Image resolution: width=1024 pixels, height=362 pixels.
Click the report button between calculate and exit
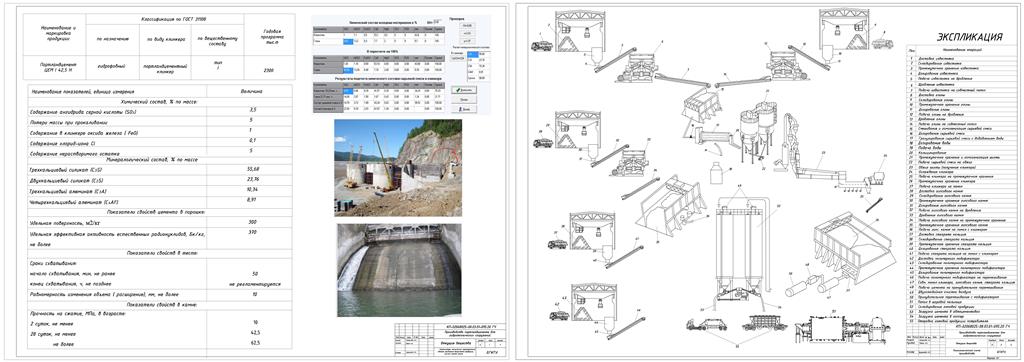[x=464, y=99]
